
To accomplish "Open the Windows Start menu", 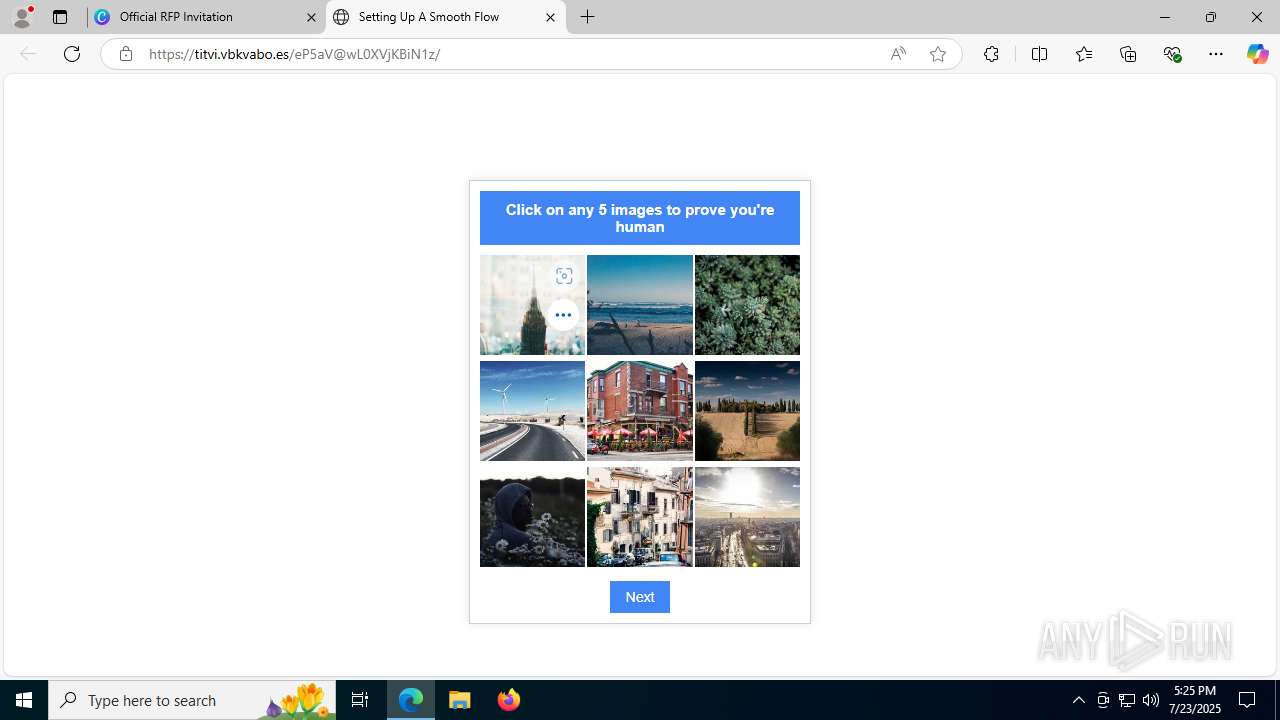I will (24, 700).
